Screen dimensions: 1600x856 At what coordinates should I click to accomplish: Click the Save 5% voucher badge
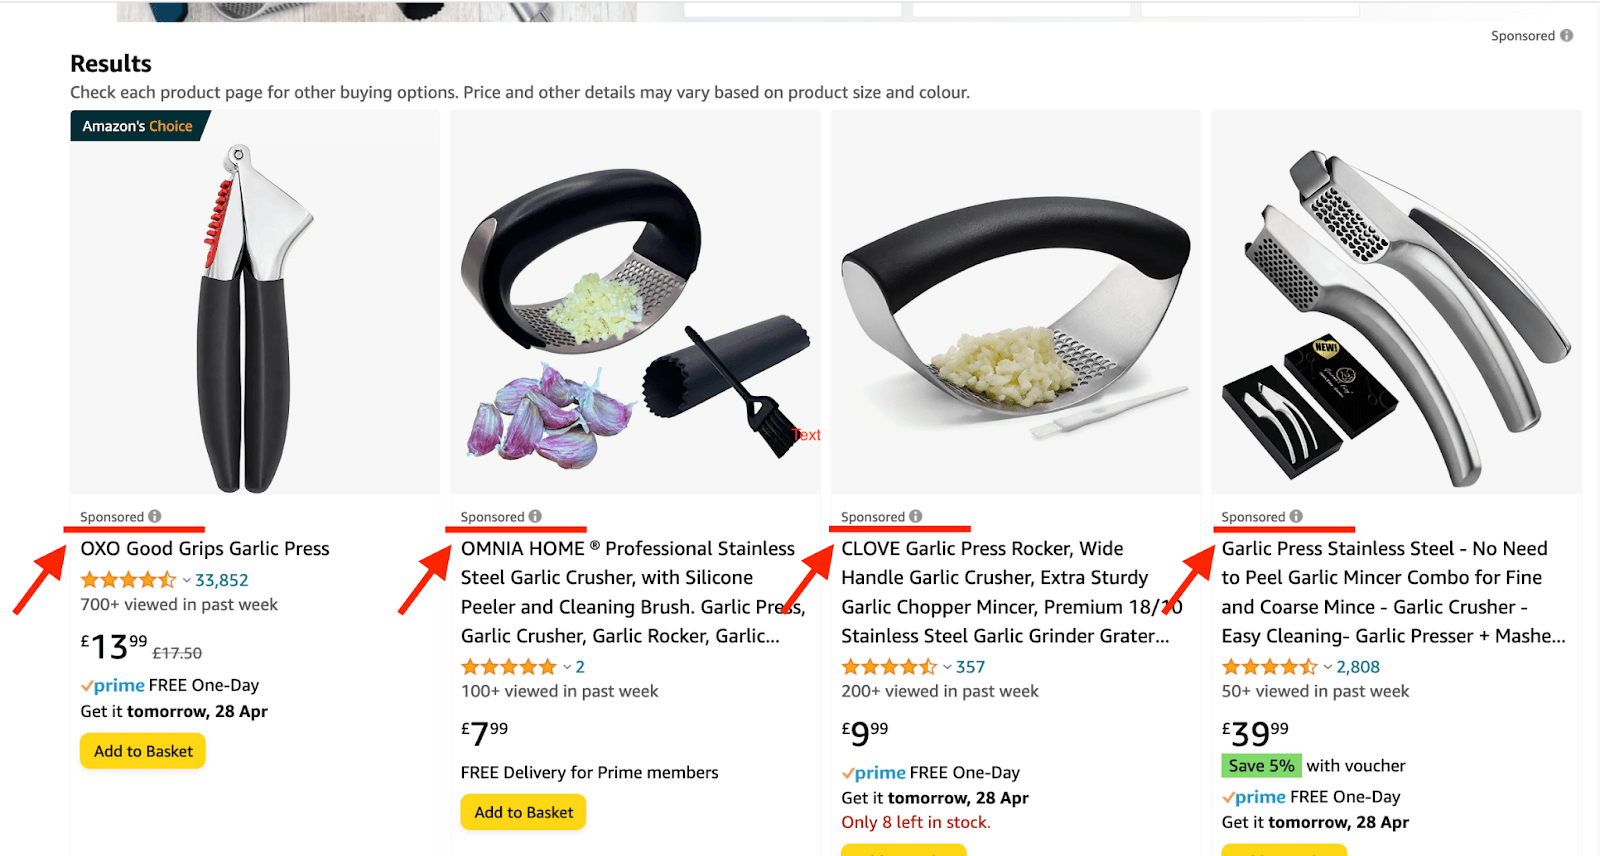pyautogui.click(x=1261, y=764)
